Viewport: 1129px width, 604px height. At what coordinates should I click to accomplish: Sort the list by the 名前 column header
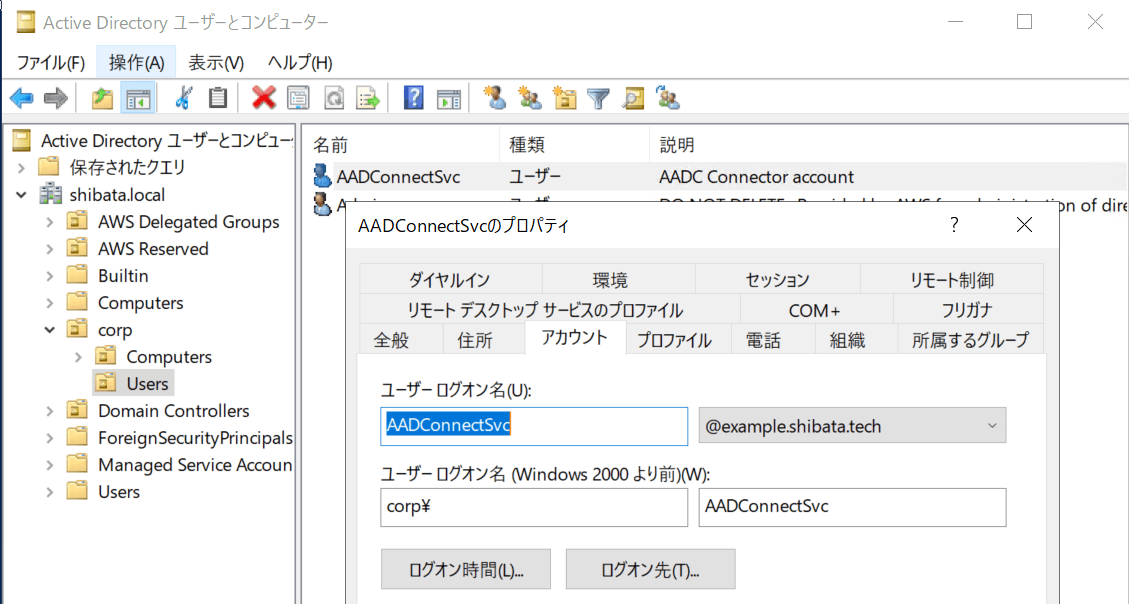point(401,145)
